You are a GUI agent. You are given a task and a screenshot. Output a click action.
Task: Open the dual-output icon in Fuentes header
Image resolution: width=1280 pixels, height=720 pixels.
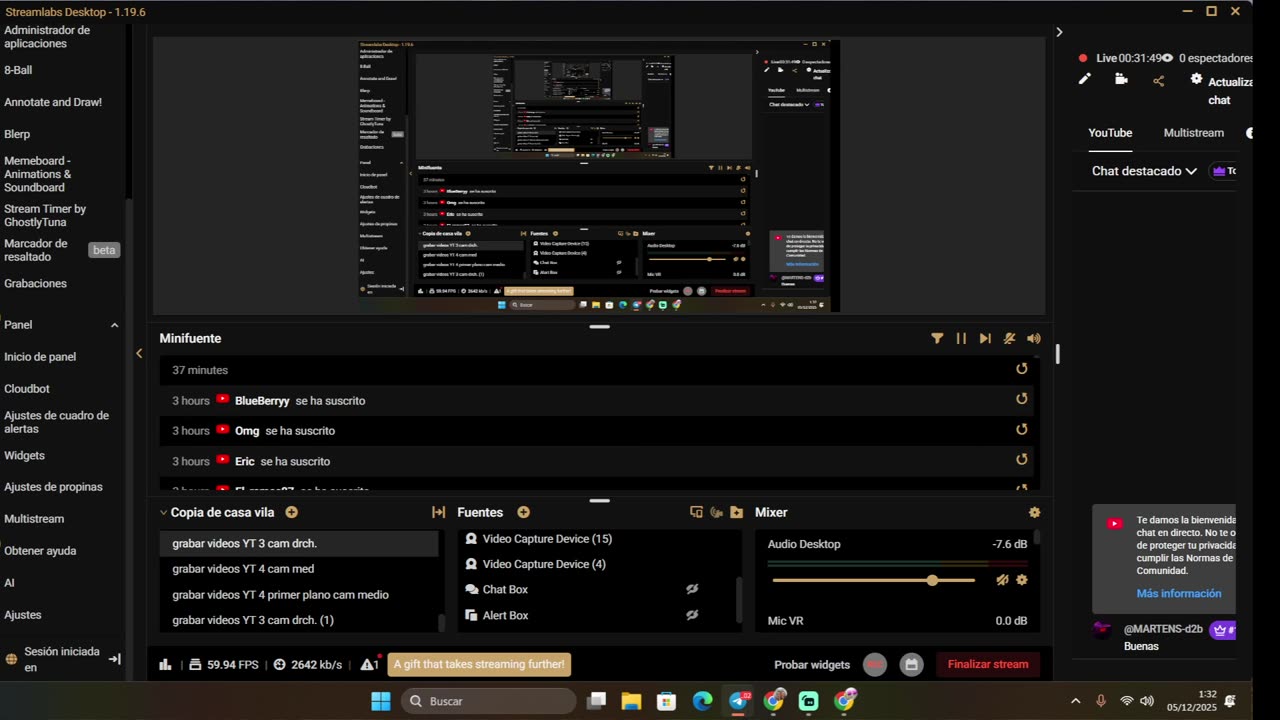[x=697, y=512]
